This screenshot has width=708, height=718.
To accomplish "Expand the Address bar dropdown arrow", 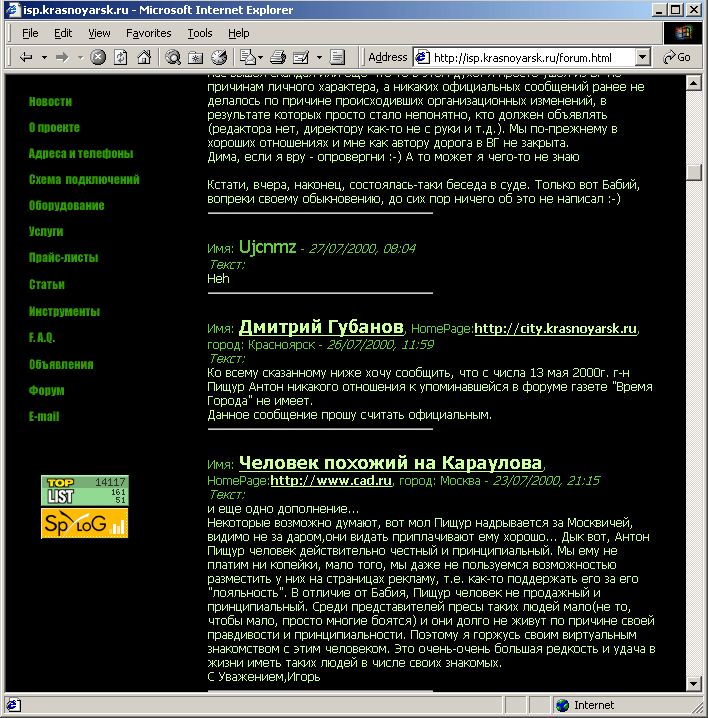I will tap(643, 58).
